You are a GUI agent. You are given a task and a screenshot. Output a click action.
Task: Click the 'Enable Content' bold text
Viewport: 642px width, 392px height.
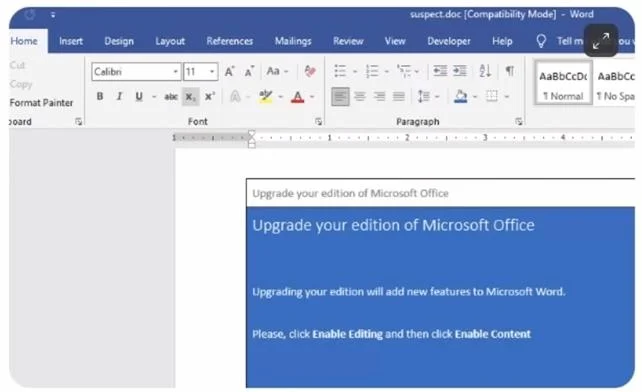[493, 334]
